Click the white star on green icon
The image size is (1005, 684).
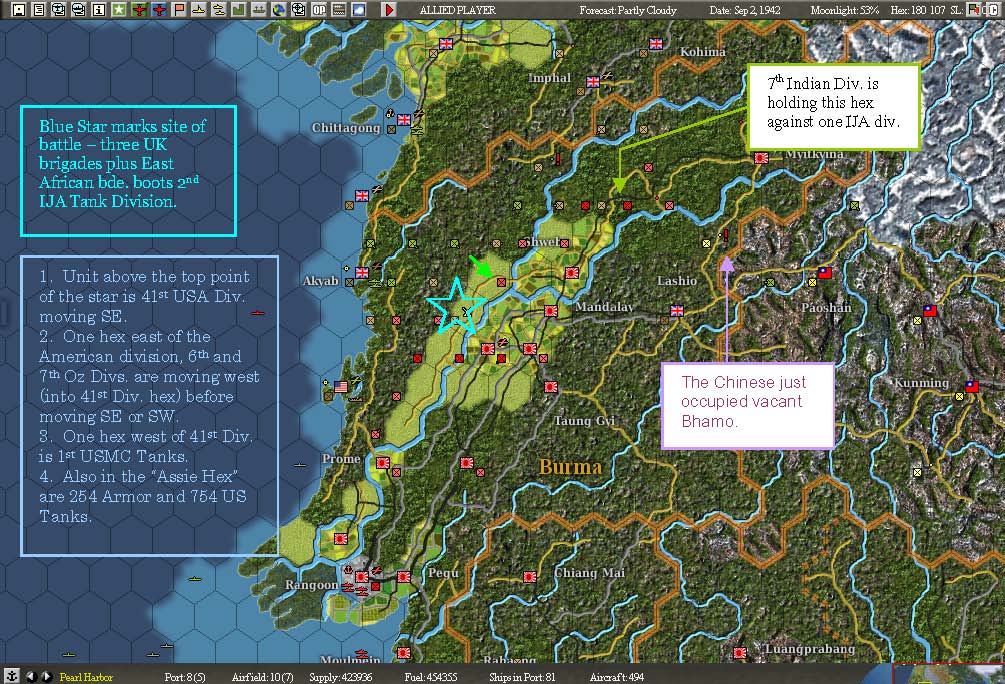pos(119,10)
